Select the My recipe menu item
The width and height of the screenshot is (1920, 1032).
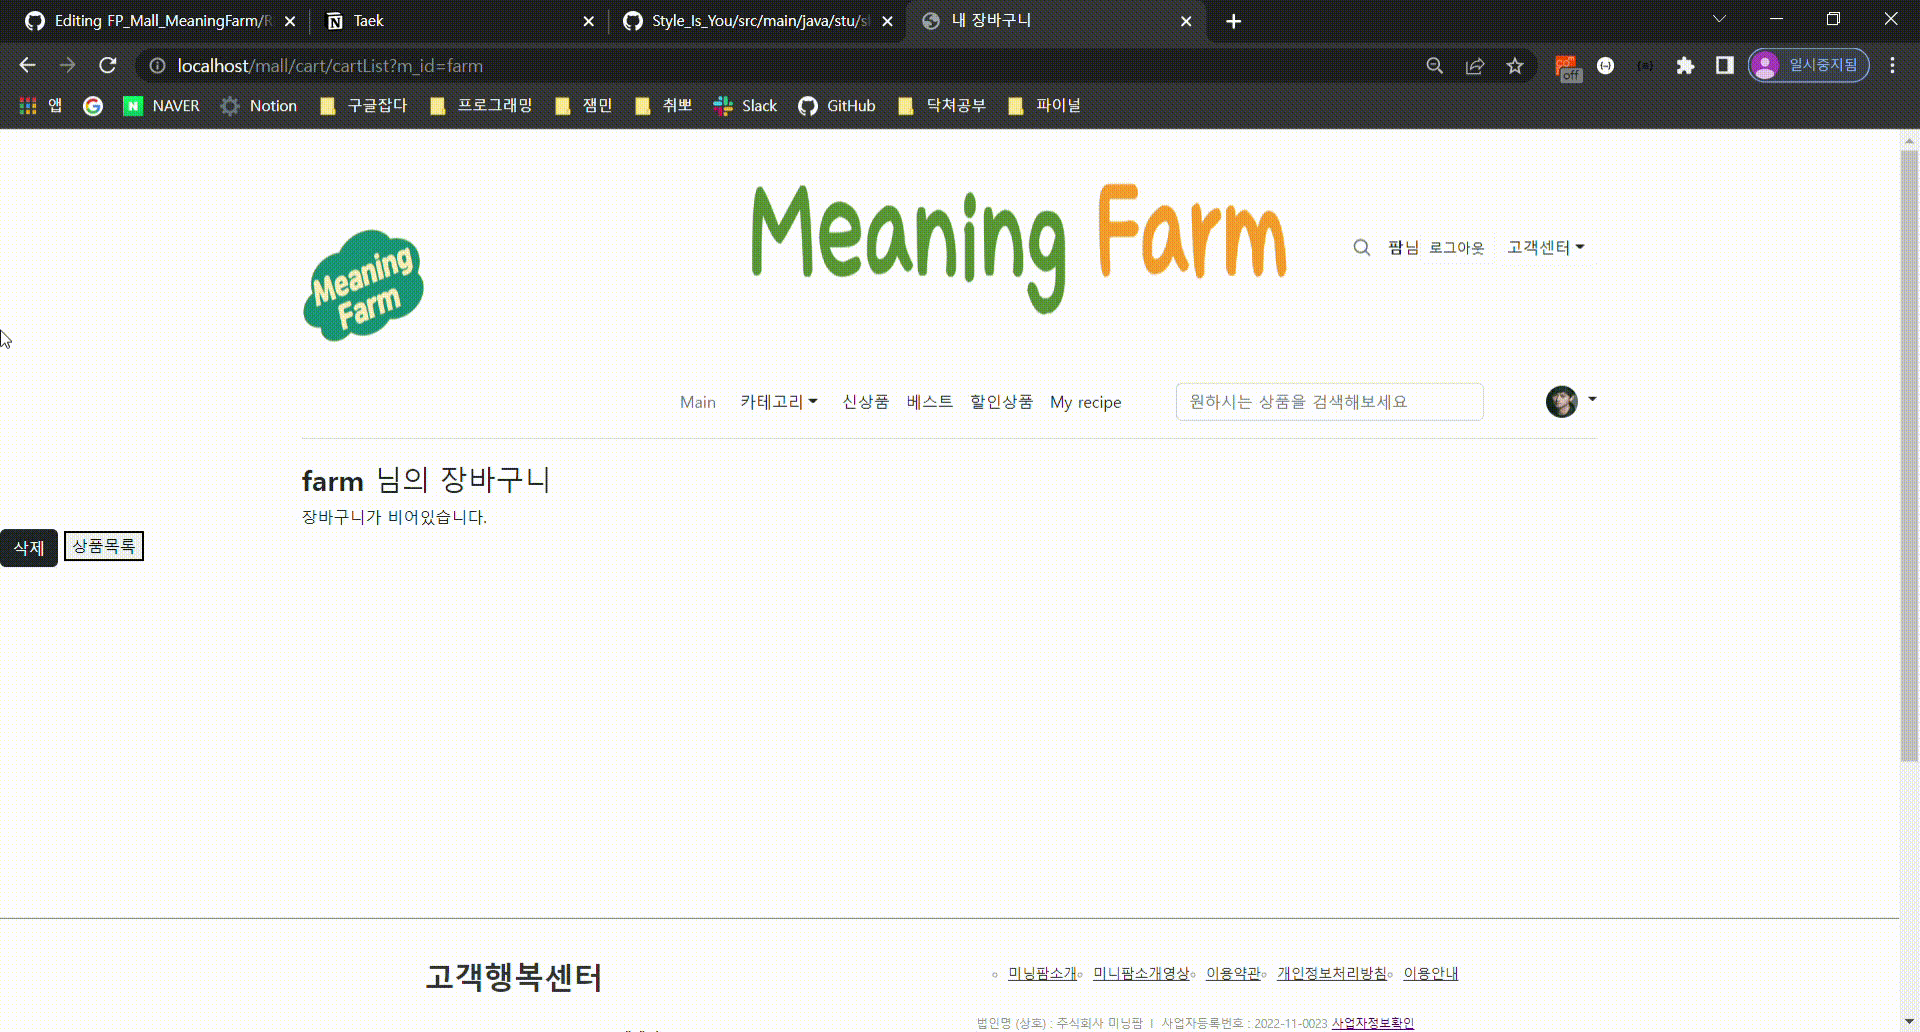pos(1085,401)
